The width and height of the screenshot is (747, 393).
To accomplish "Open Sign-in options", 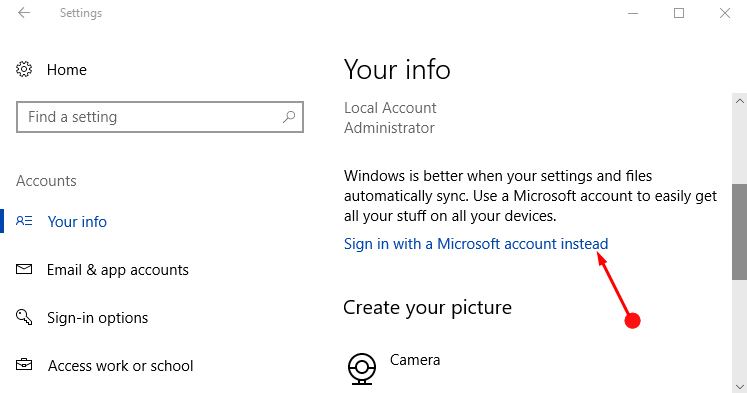I will (x=98, y=318).
